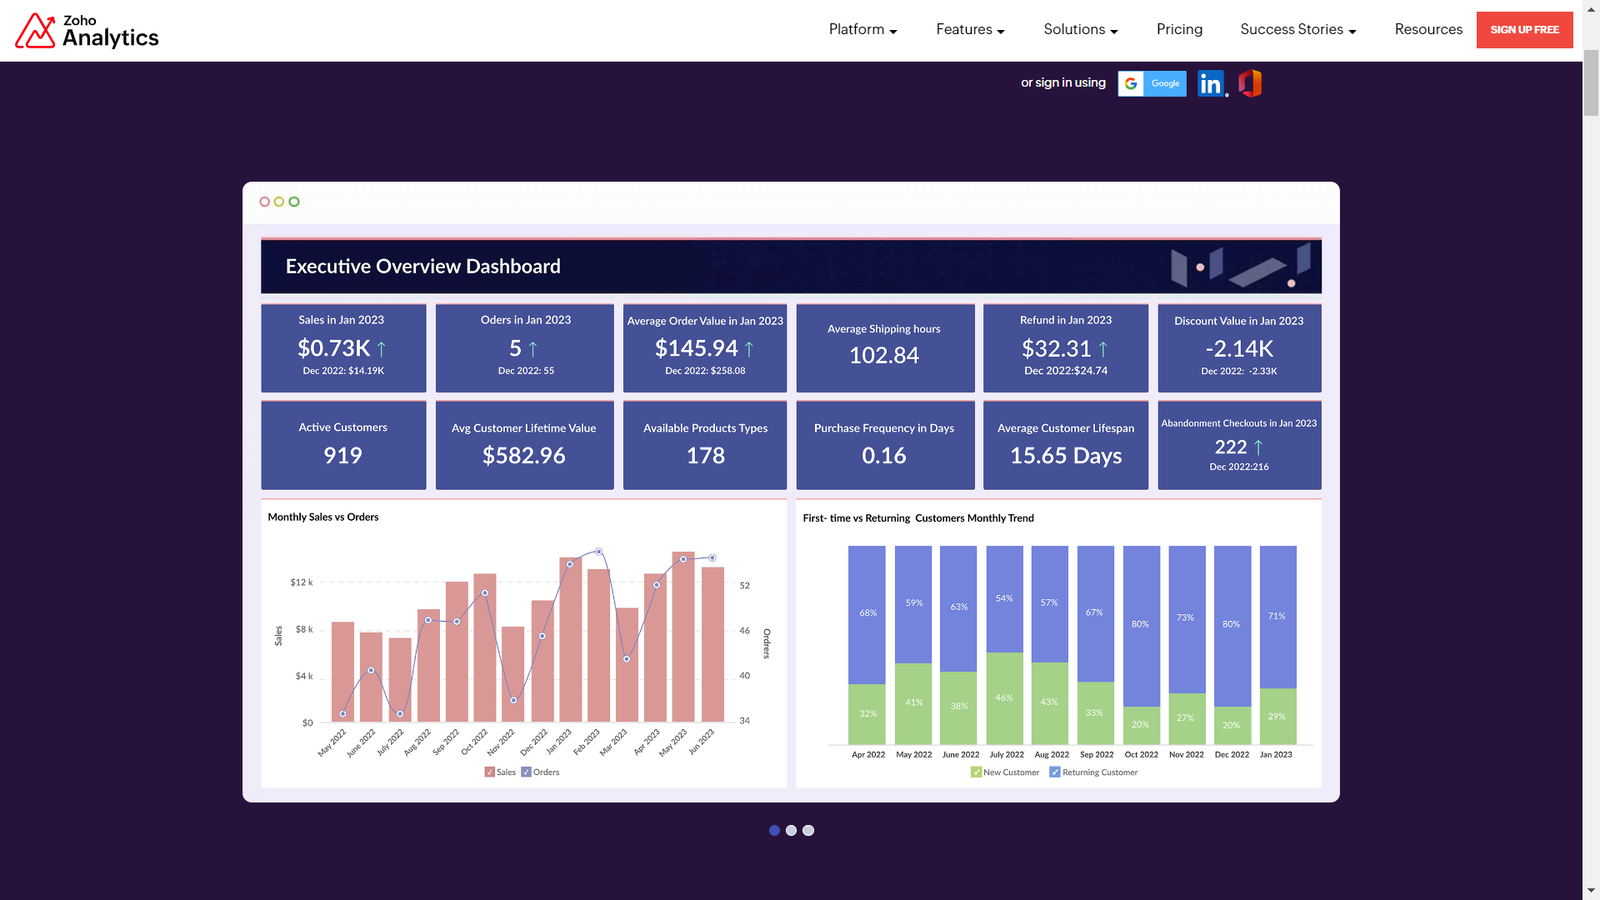
Task: Click the Monthly Sales vs Orders title
Action: pos(323,517)
